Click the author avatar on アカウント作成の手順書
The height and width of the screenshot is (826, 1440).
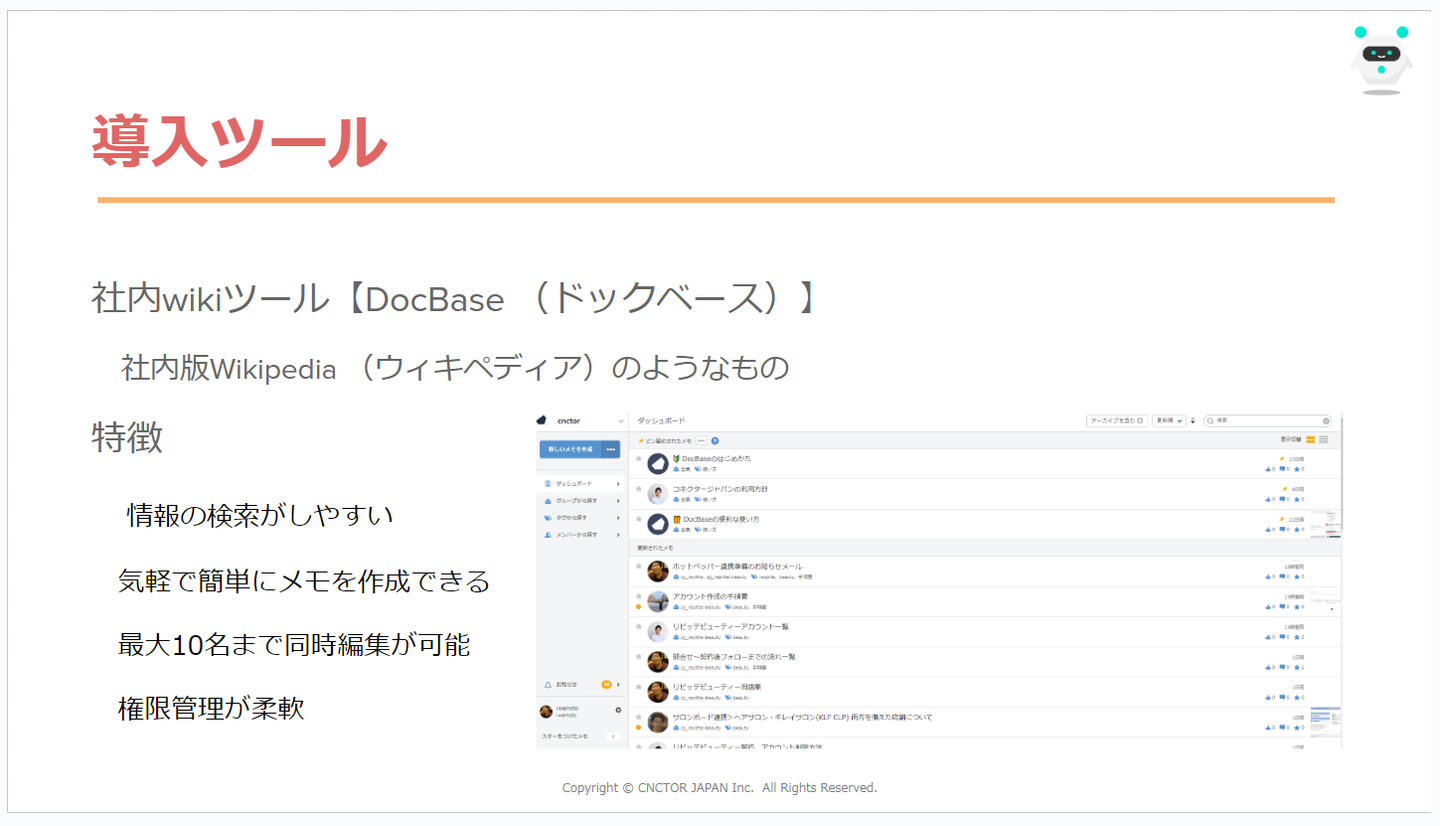coord(658,601)
